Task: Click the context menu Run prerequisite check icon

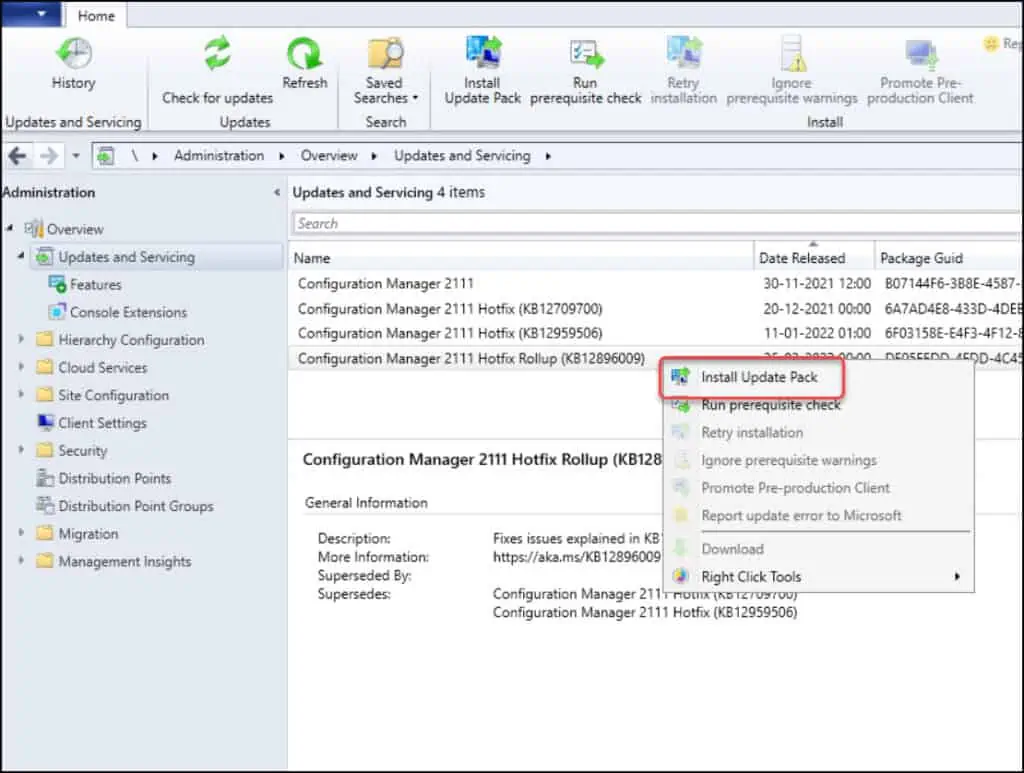Action: tap(680, 405)
